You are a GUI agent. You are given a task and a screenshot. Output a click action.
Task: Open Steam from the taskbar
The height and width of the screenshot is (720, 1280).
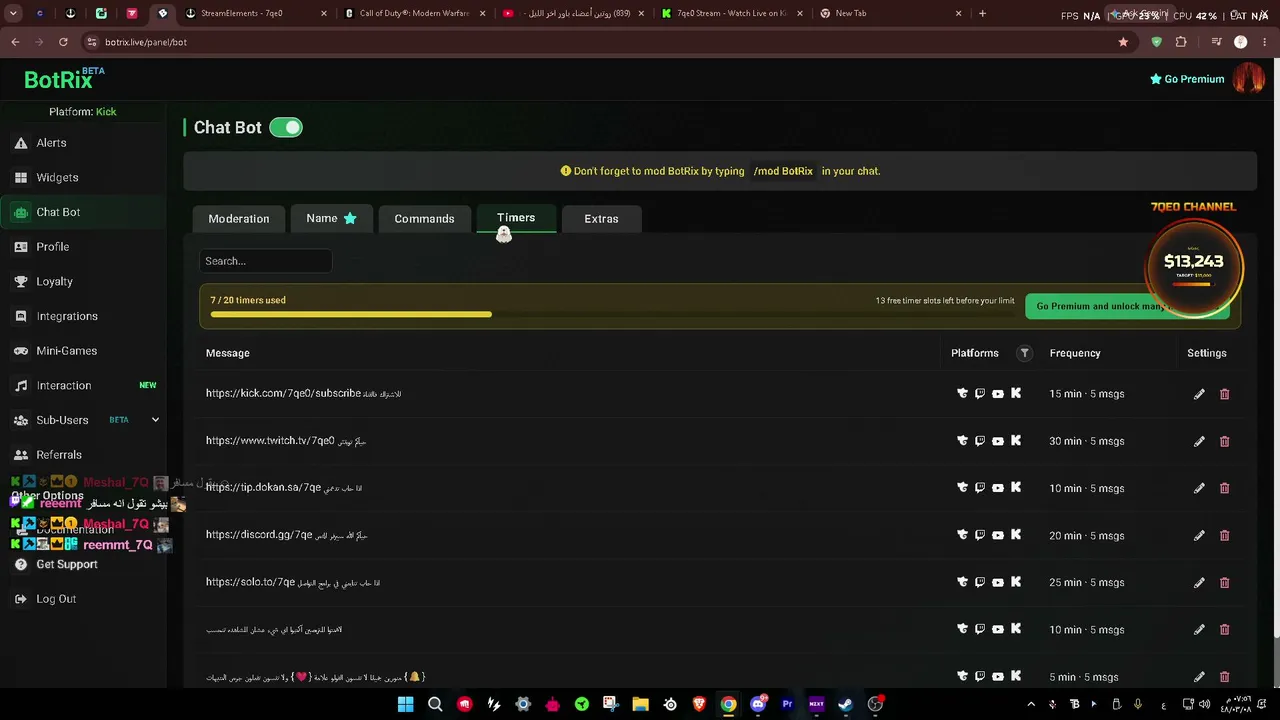click(846, 704)
